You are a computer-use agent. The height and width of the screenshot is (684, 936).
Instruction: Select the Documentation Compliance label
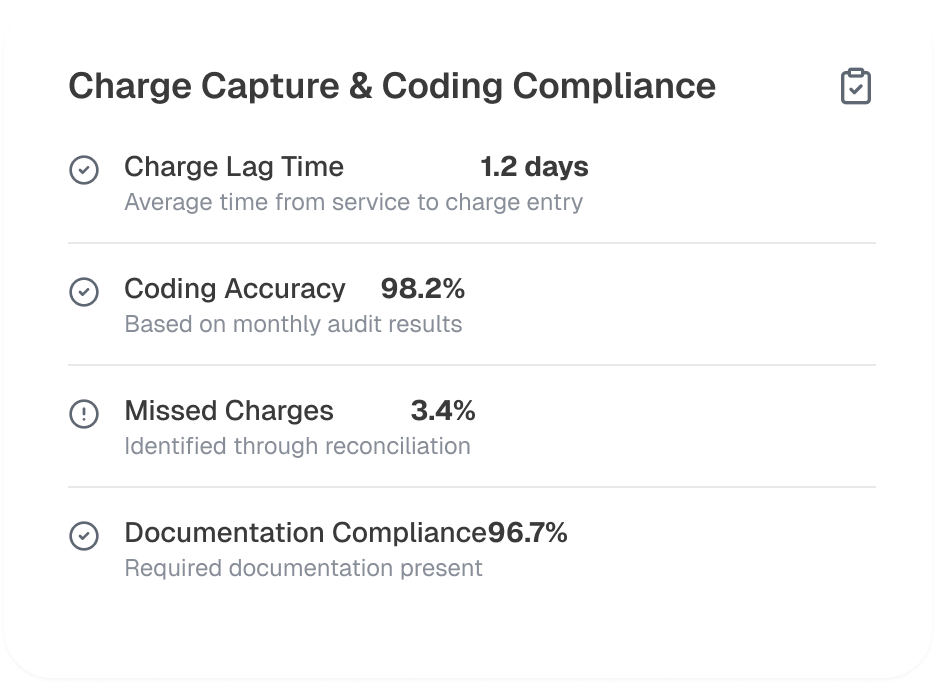click(305, 533)
